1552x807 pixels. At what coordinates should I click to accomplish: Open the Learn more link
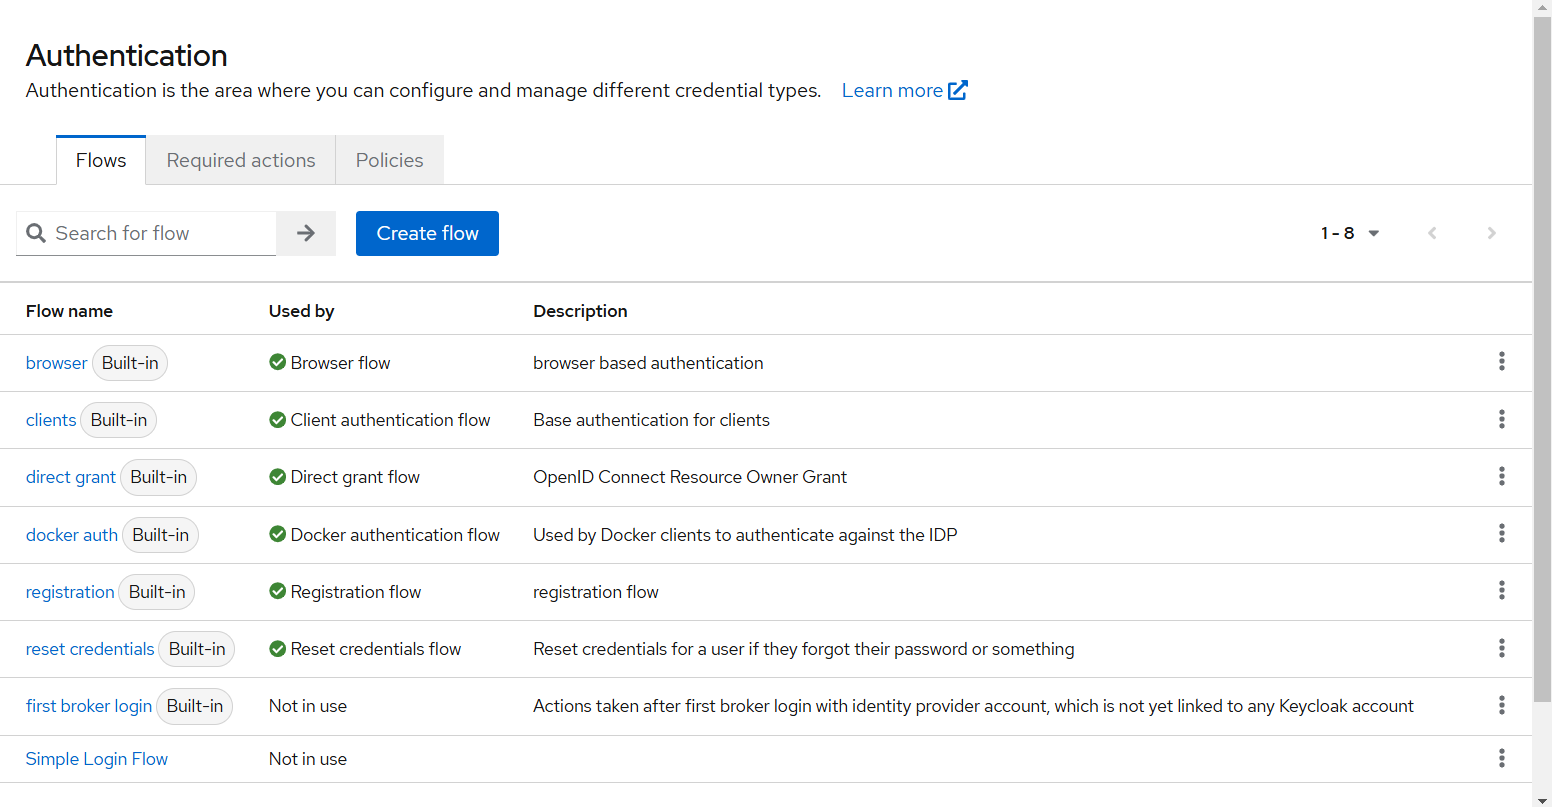point(892,90)
